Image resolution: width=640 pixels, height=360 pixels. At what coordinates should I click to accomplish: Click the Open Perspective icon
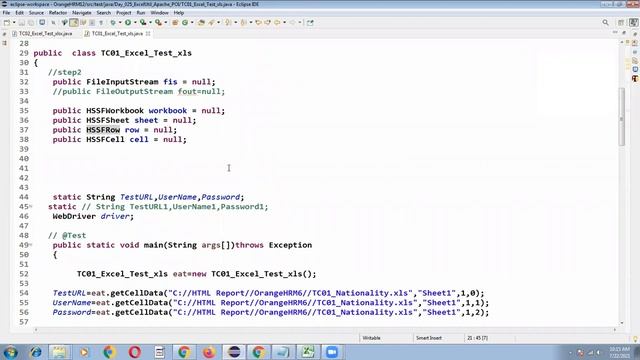[621, 23]
